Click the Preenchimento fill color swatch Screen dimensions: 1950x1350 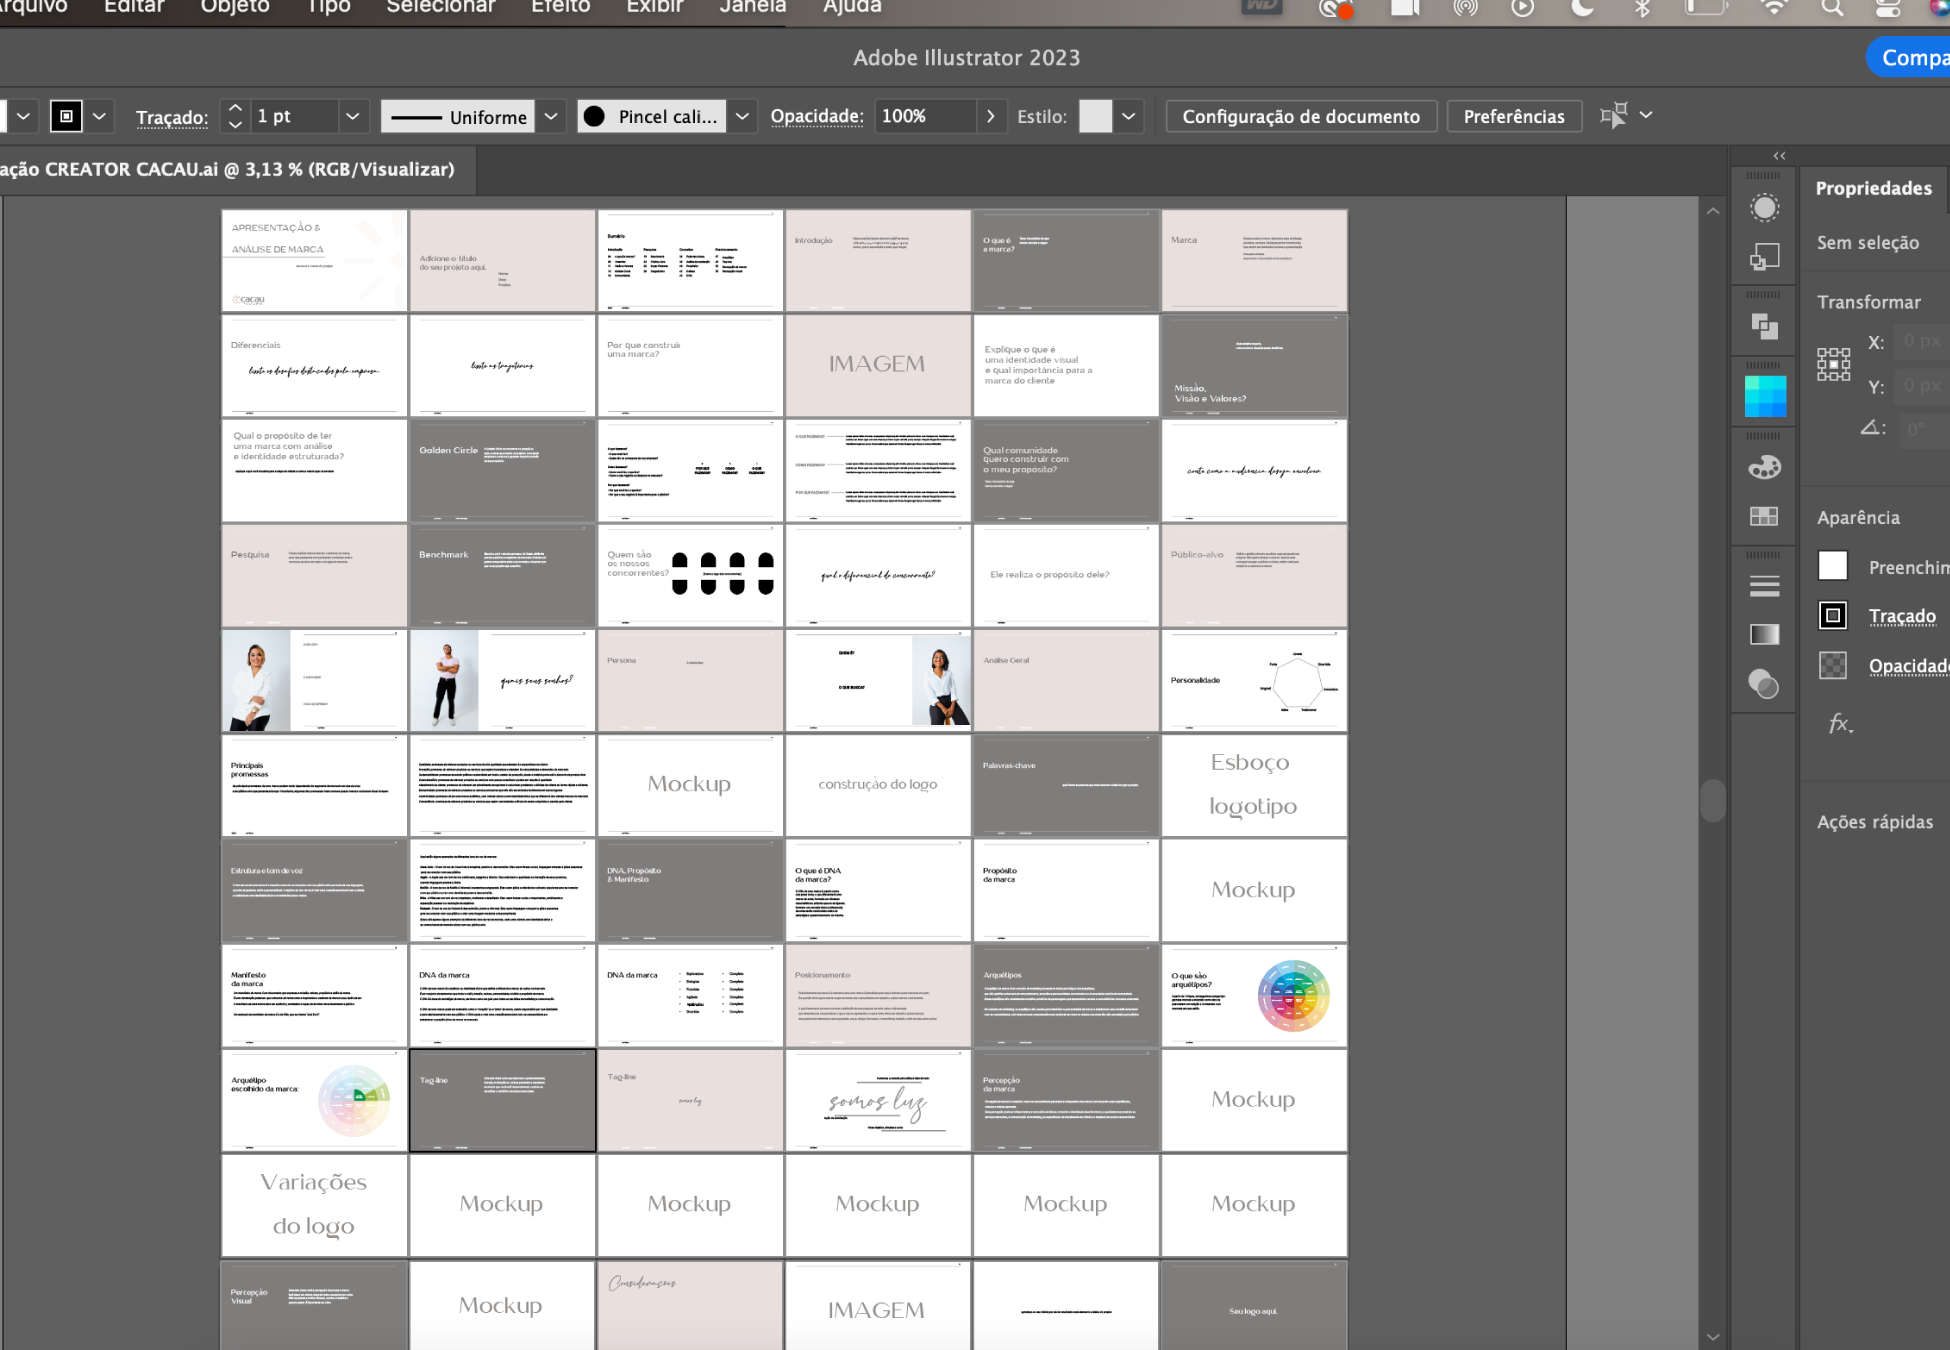coord(1833,566)
